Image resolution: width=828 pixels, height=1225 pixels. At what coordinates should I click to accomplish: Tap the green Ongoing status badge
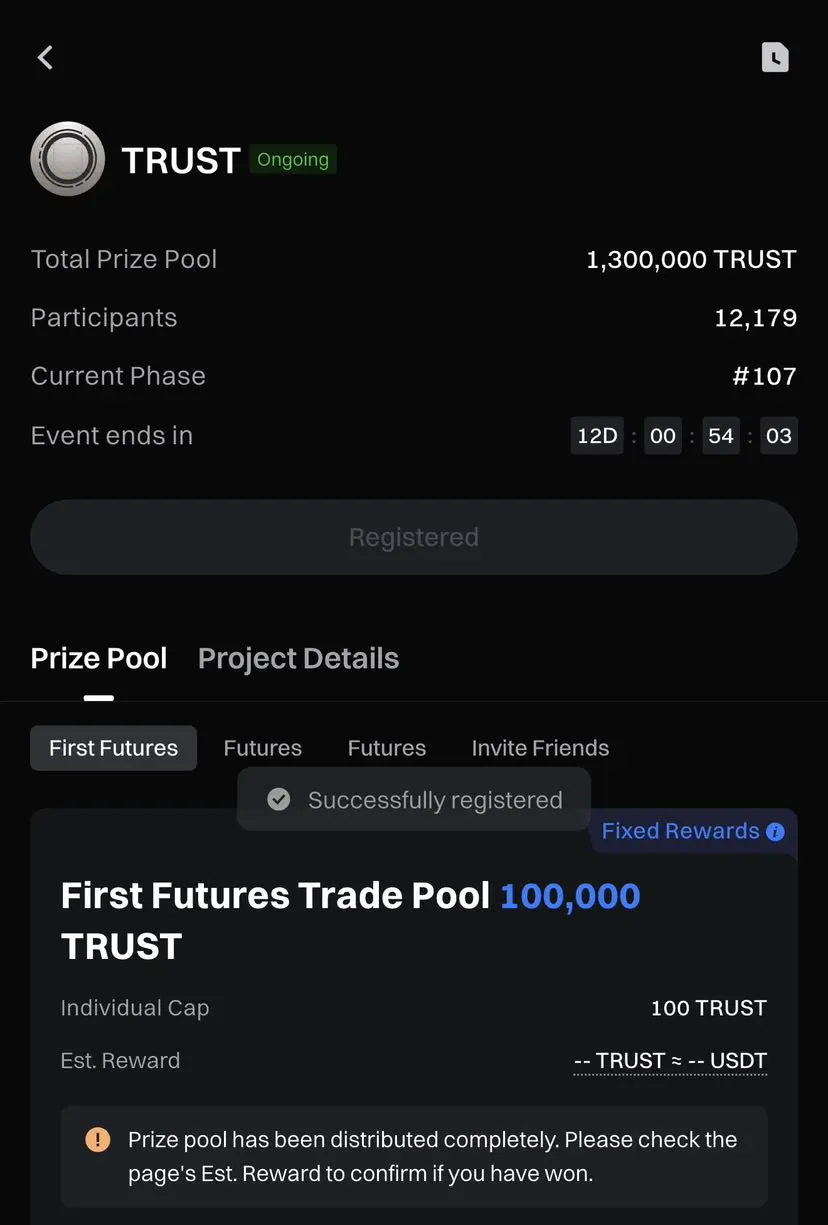point(293,160)
